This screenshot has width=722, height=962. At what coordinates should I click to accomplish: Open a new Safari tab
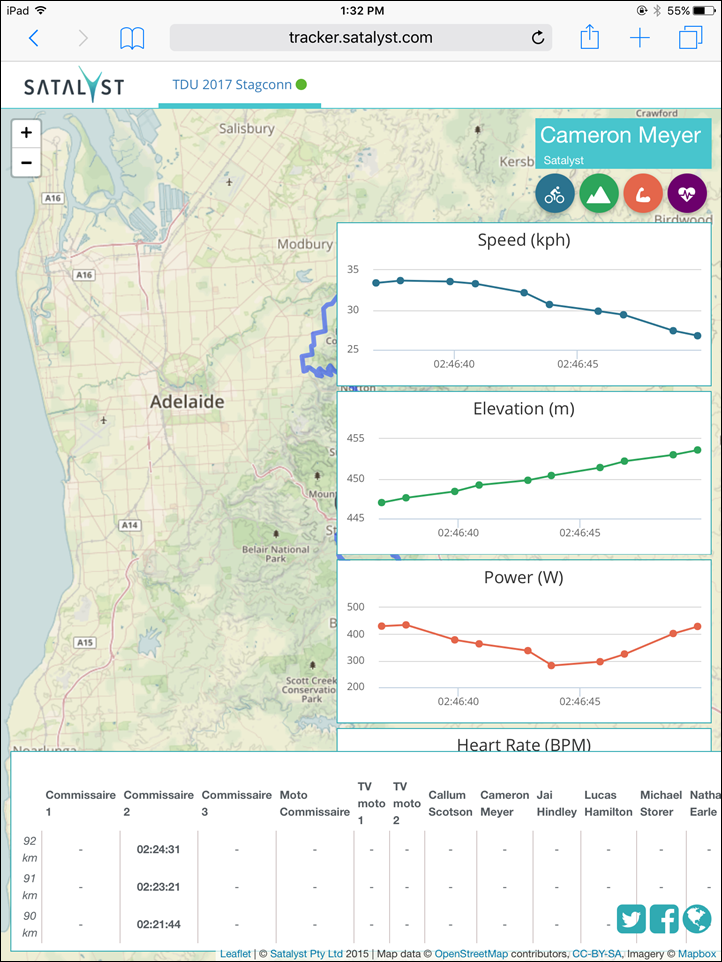point(640,38)
